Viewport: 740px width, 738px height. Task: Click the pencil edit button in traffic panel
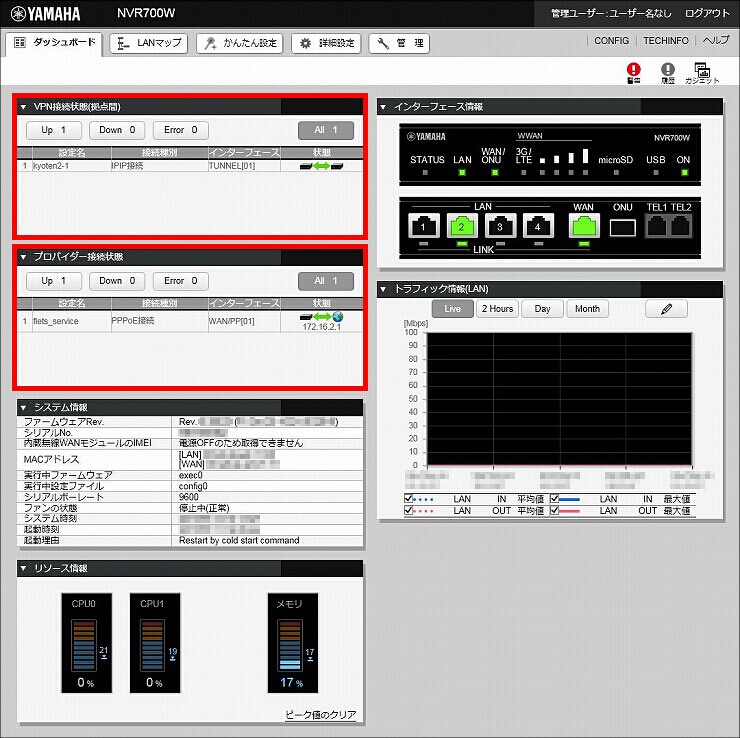point(666,309)
